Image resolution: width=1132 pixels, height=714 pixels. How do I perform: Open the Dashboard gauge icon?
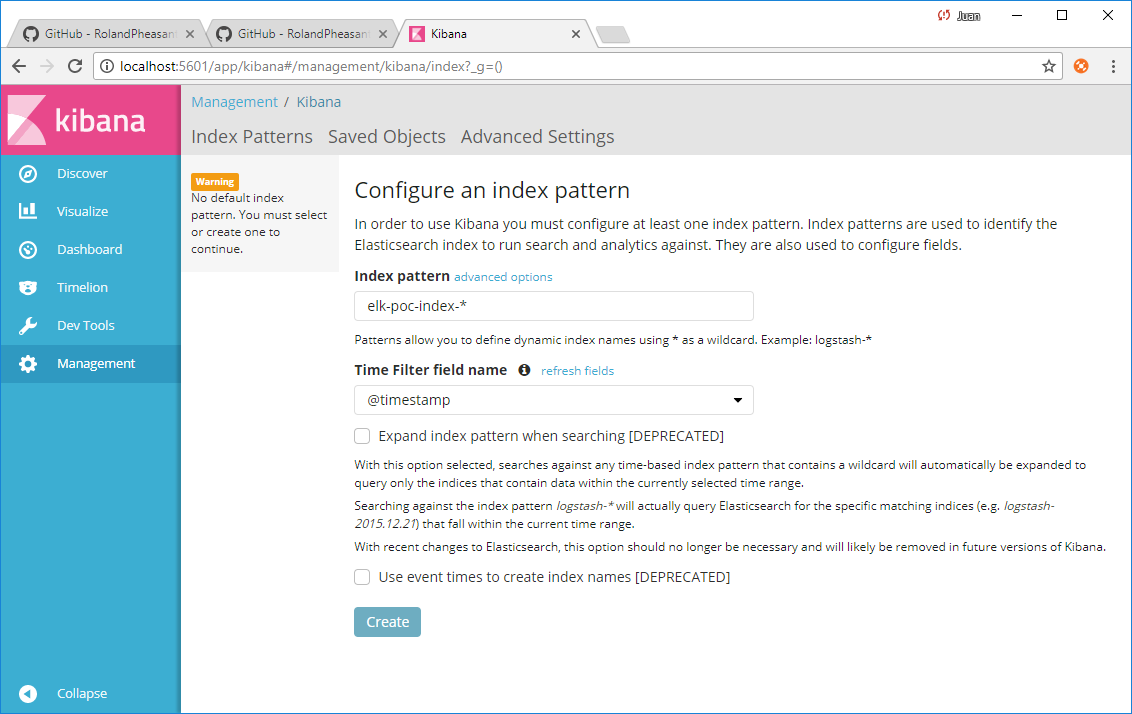click(27, 250)
